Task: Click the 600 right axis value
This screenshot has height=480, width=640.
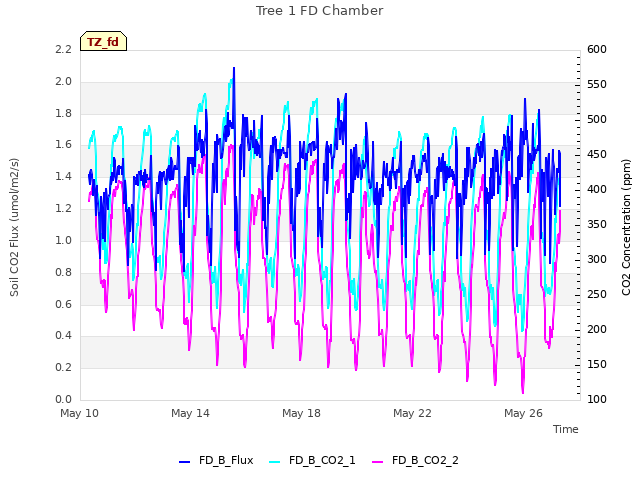Action: (x=597, y=49)
